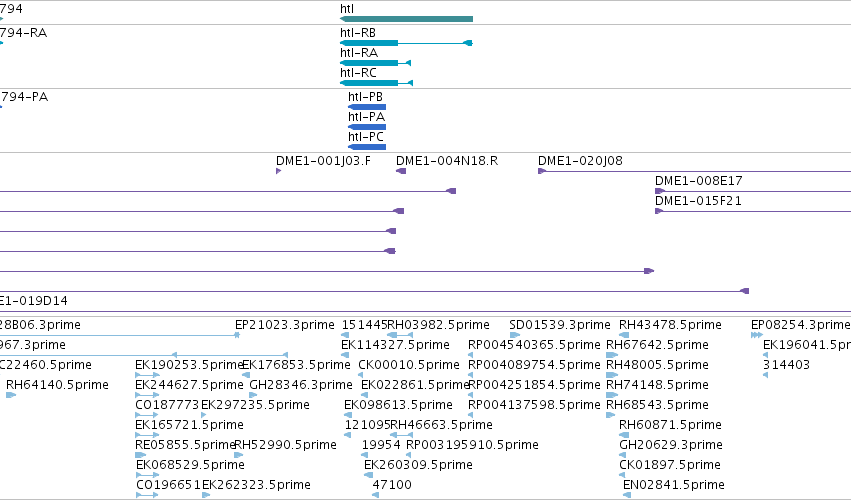Open the DME1-020J08 clone label

pyautogui.click(x=580, y=161)
